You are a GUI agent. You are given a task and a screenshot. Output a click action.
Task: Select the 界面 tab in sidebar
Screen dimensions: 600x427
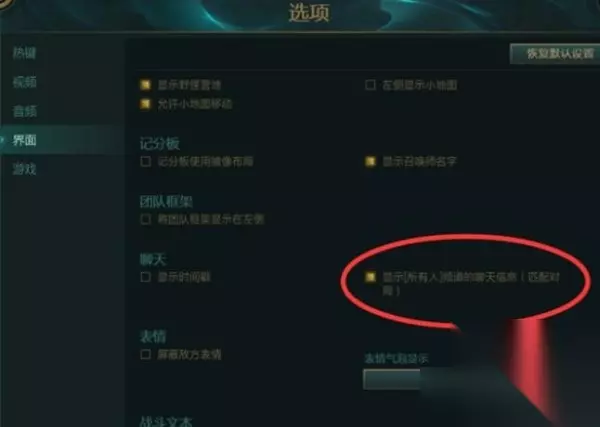[24, 140]
